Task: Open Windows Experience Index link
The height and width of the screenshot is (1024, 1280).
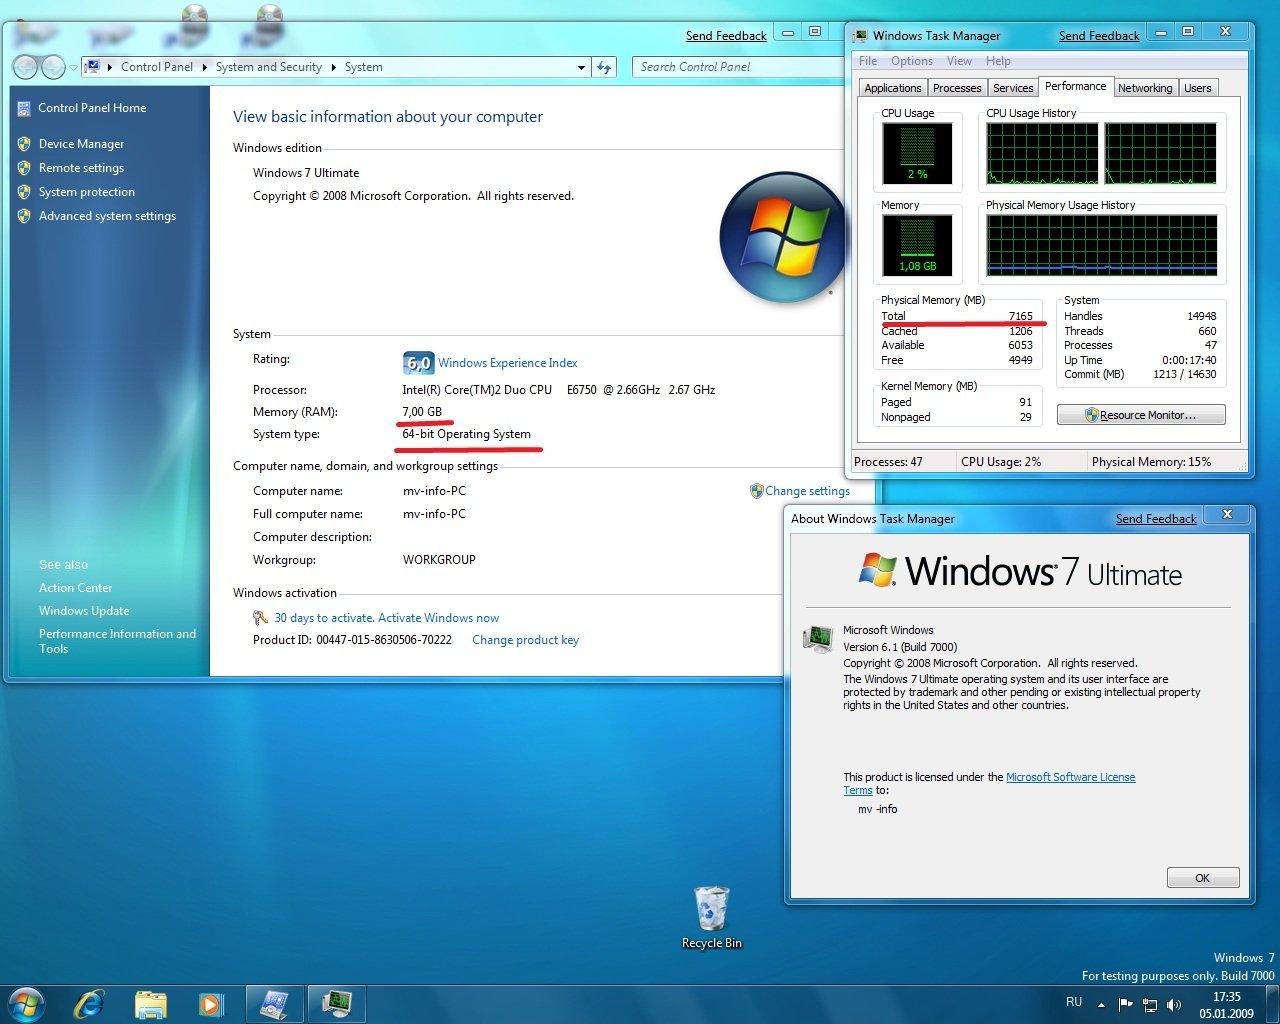Action: tap(507, 363)
